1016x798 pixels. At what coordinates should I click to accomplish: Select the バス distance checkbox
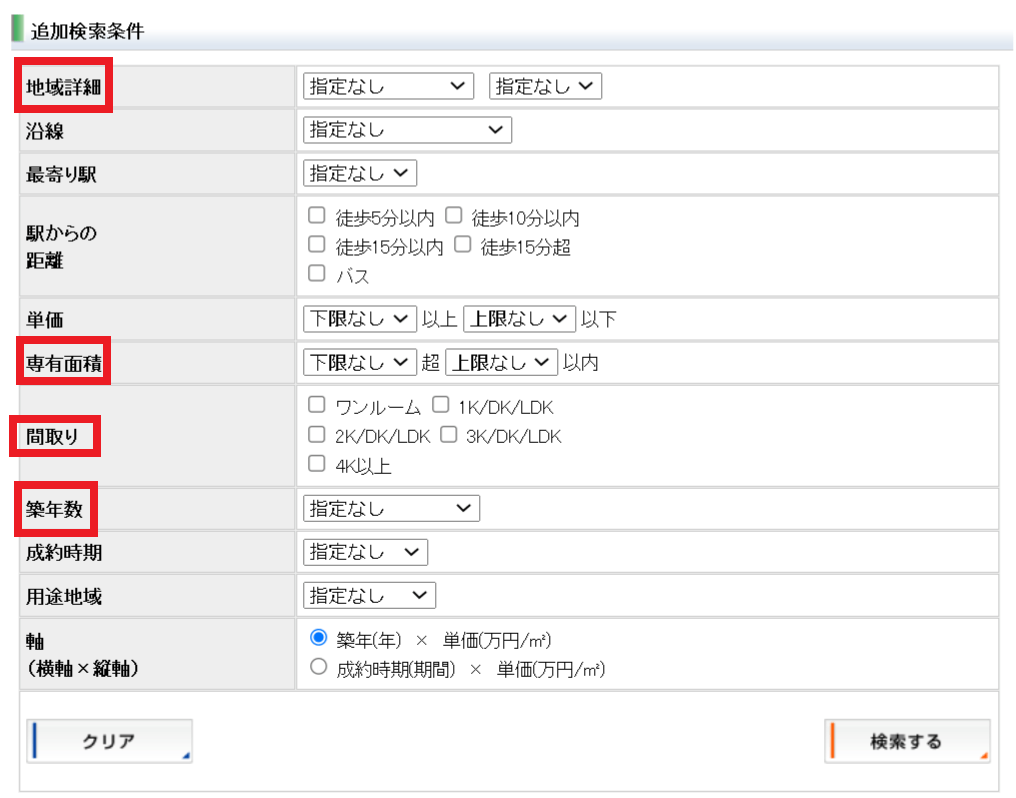[x=317, y=273]
